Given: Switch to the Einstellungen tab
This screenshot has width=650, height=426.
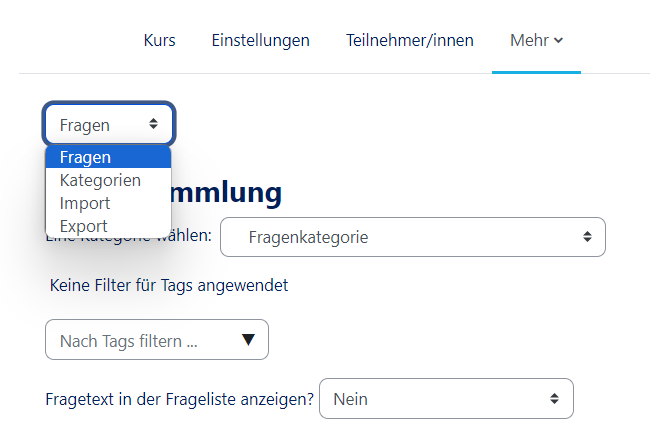Looking at the screenshot, I should pos(260,41).
